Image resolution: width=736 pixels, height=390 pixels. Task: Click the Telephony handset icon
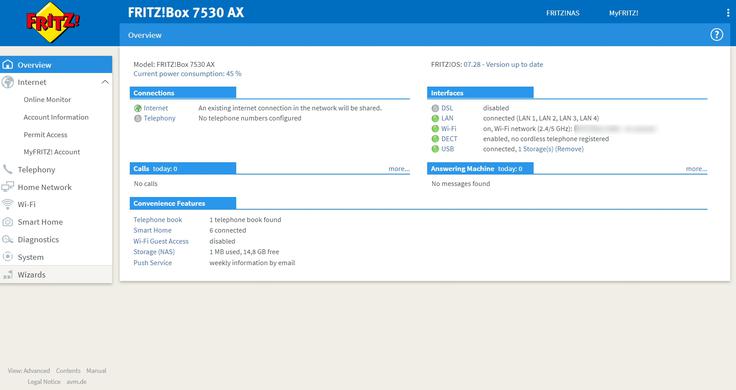[x=8, y=169]
